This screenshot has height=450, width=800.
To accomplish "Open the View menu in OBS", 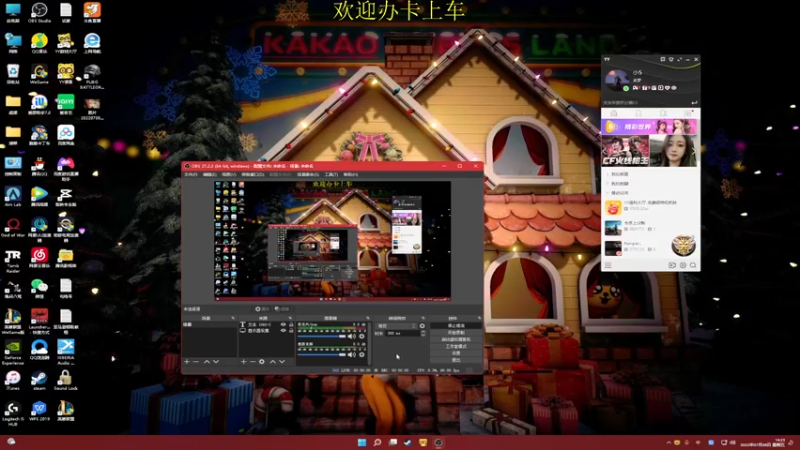I will (229, 174).
